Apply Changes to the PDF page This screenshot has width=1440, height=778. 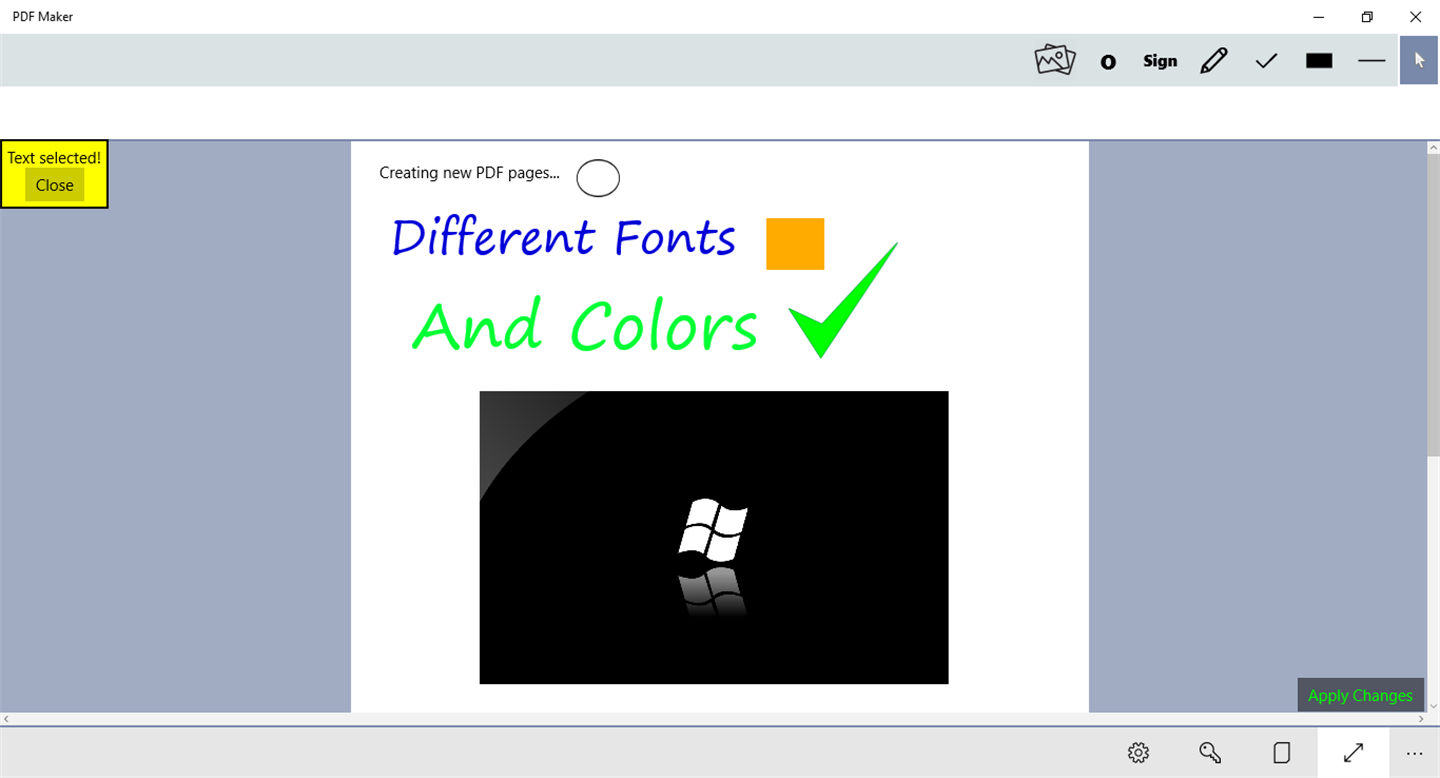click(1360, 695)
